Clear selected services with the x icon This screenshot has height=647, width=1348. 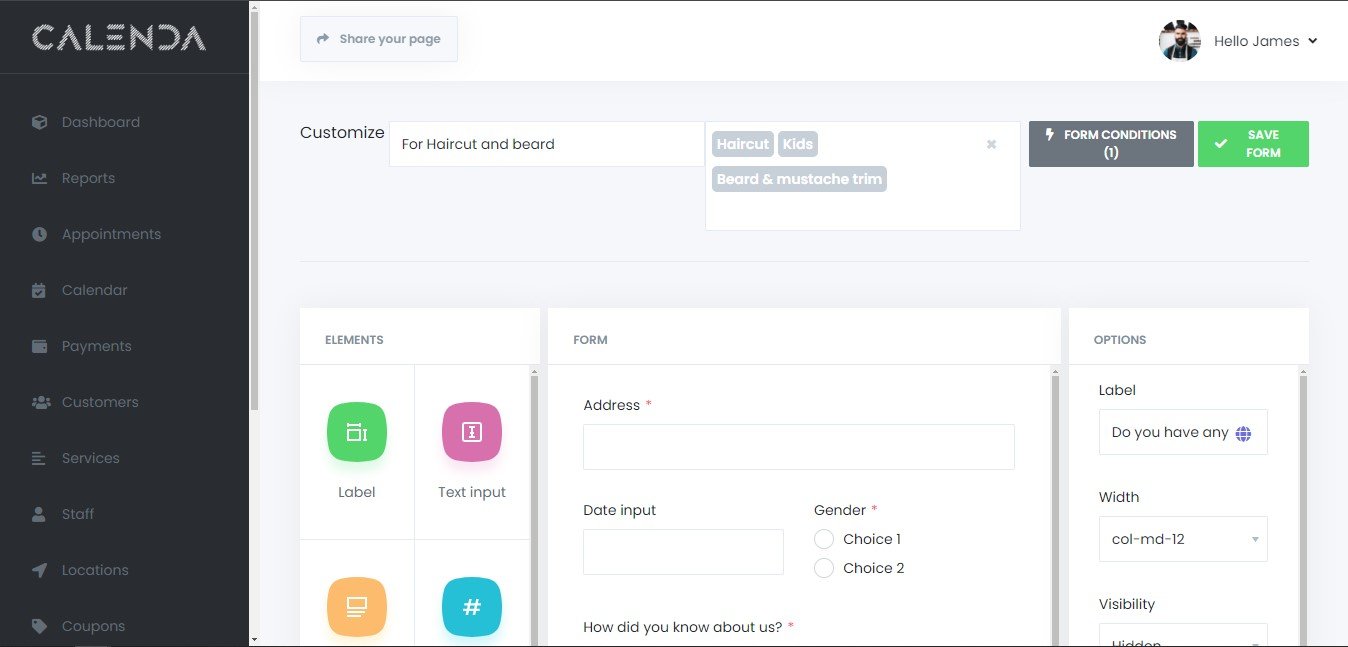click(991, 144)
